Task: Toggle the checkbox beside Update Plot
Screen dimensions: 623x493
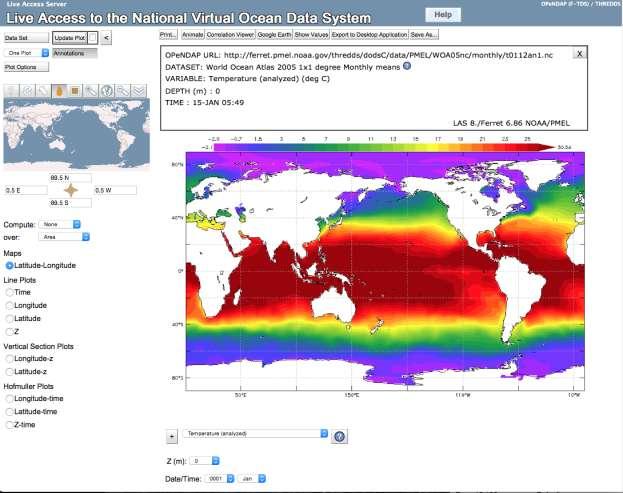Action: (92, 38)
